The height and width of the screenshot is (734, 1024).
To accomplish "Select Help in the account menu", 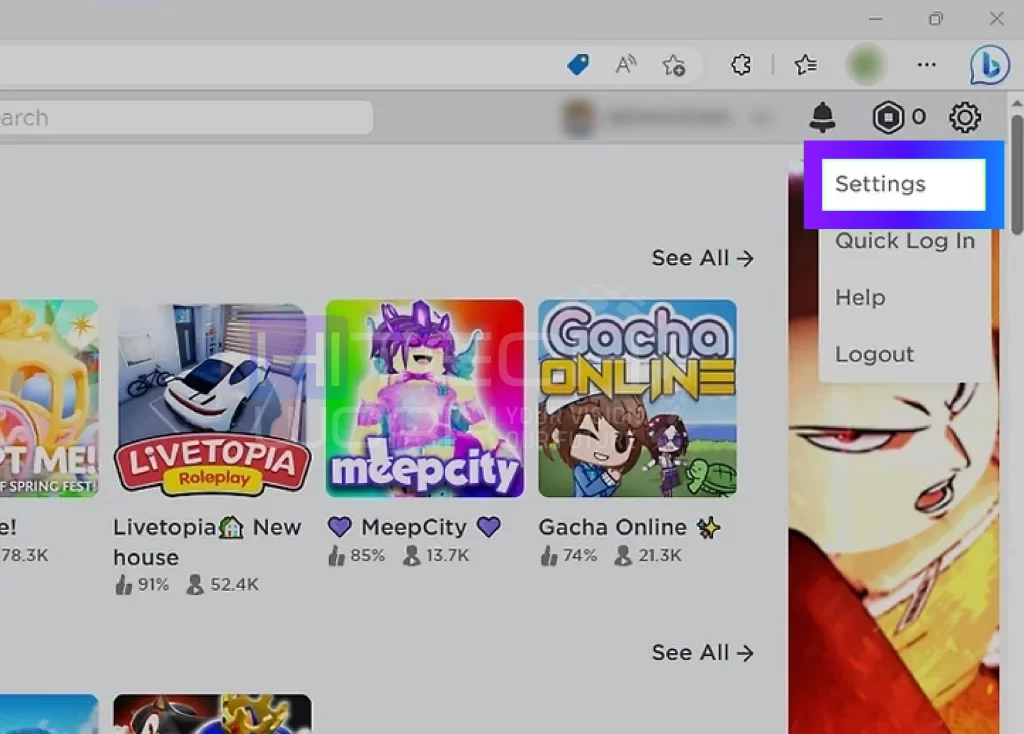I will tap(860, 297).
